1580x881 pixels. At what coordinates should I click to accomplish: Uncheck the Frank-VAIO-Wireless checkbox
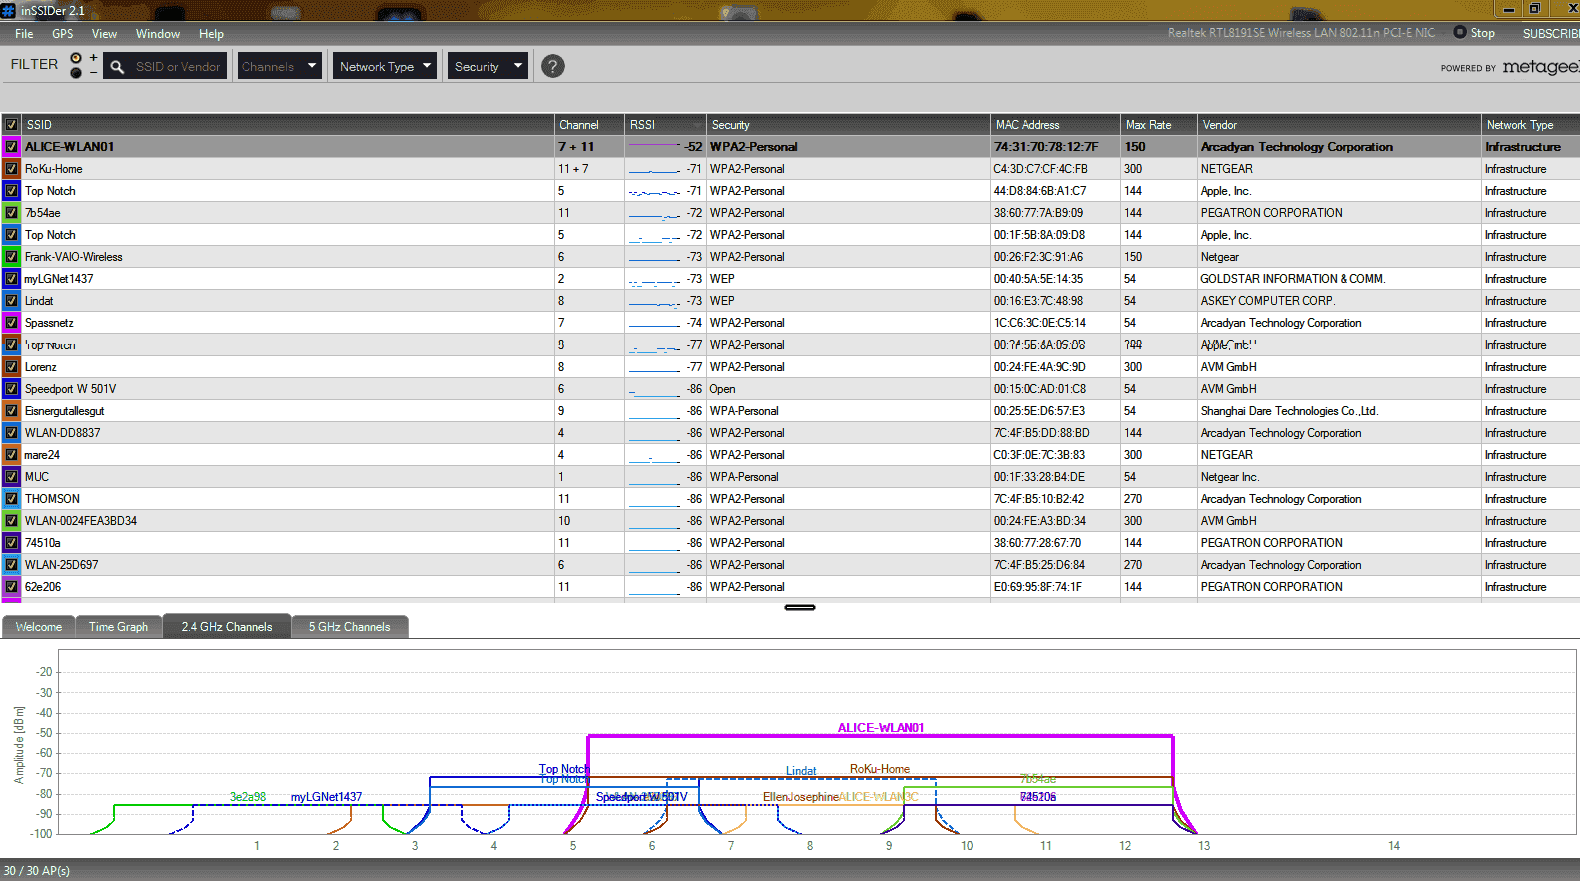tap(12, 257)
